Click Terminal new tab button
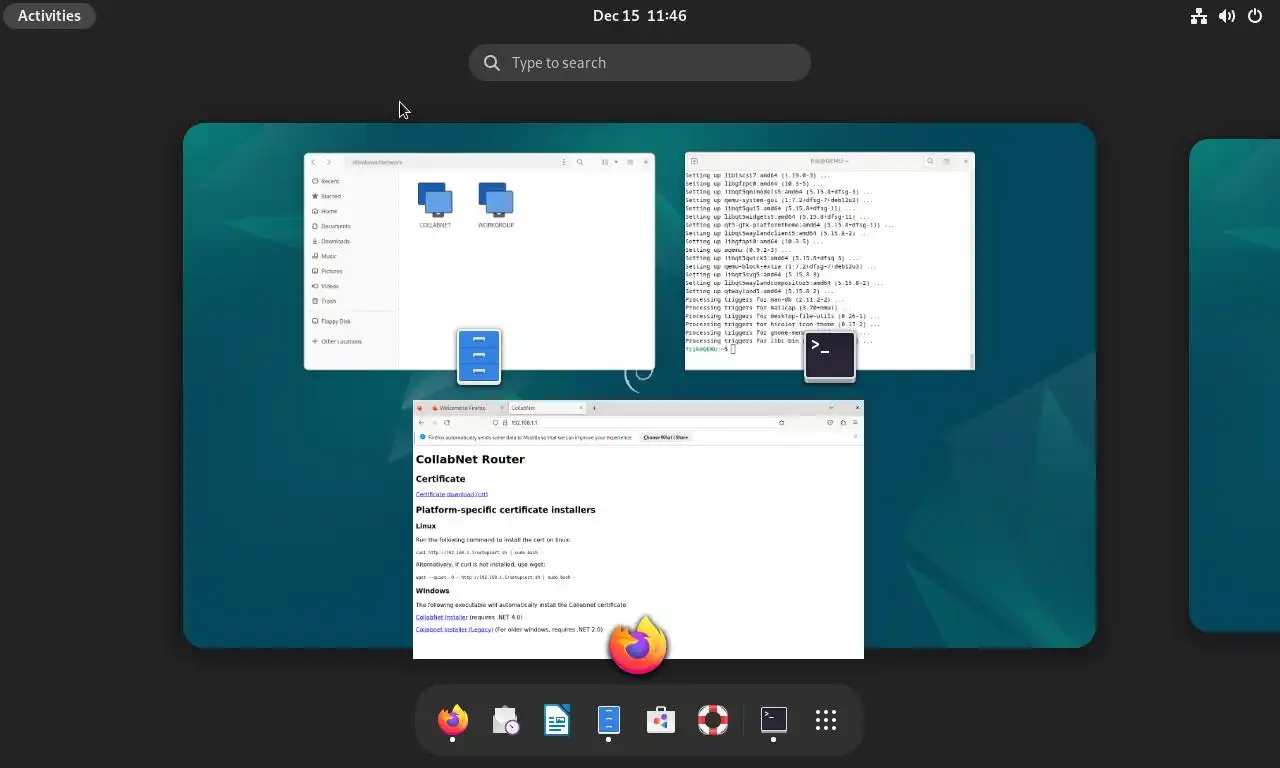Image resolution: width=1280 pixels, height=768 pixels. click(x=694, y=161)
